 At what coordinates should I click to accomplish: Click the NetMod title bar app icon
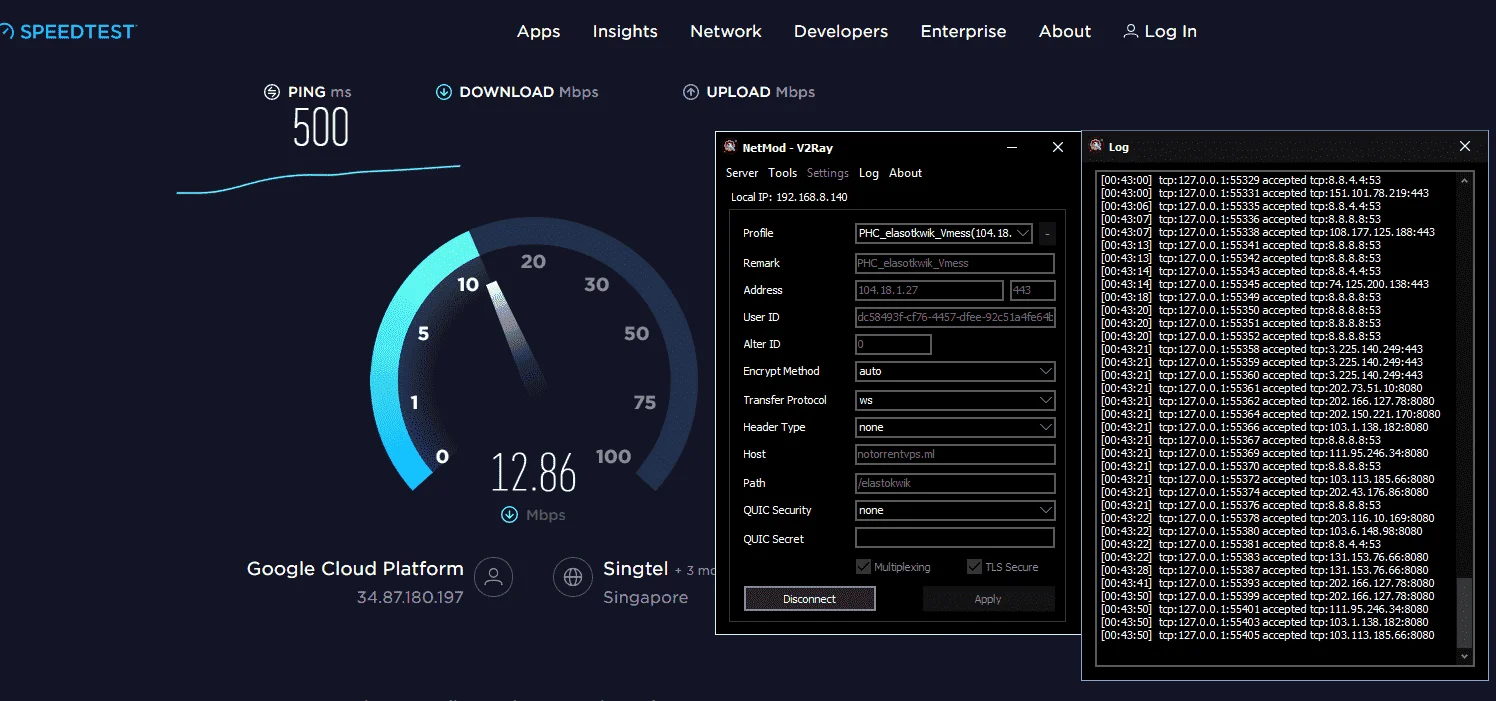[x=730, y=147]
